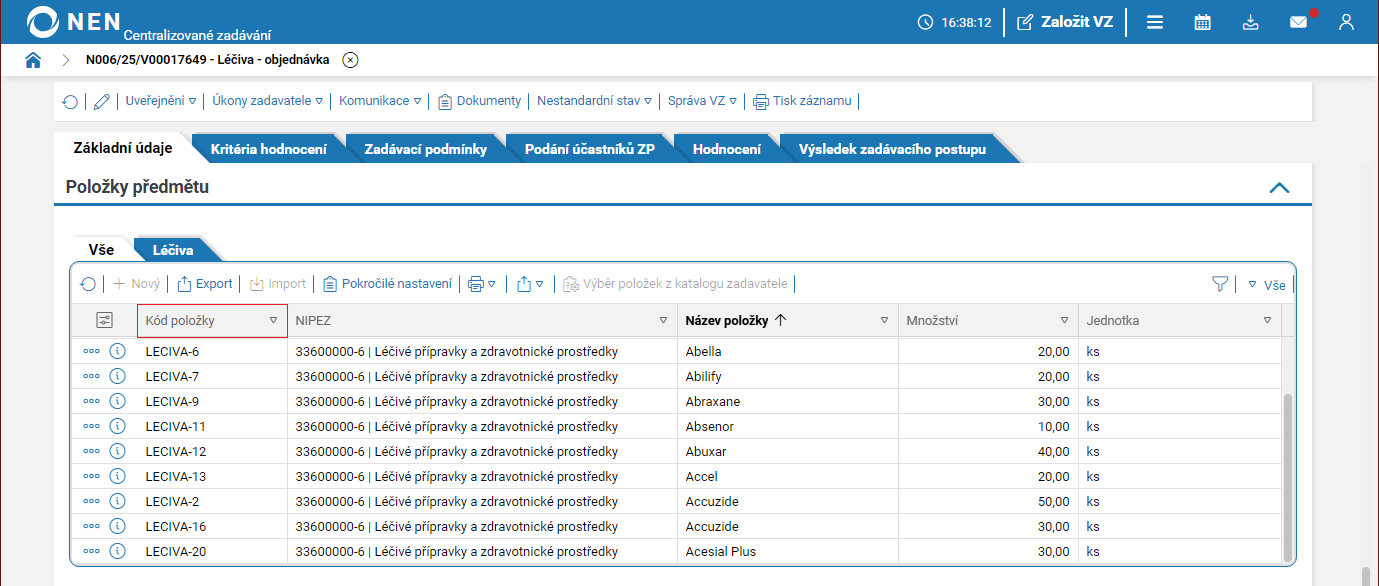The width and height of the screenshot is (1379, 586).
Task: Open the Kód položky column filter dropdown
Action: tap(273, 321)
